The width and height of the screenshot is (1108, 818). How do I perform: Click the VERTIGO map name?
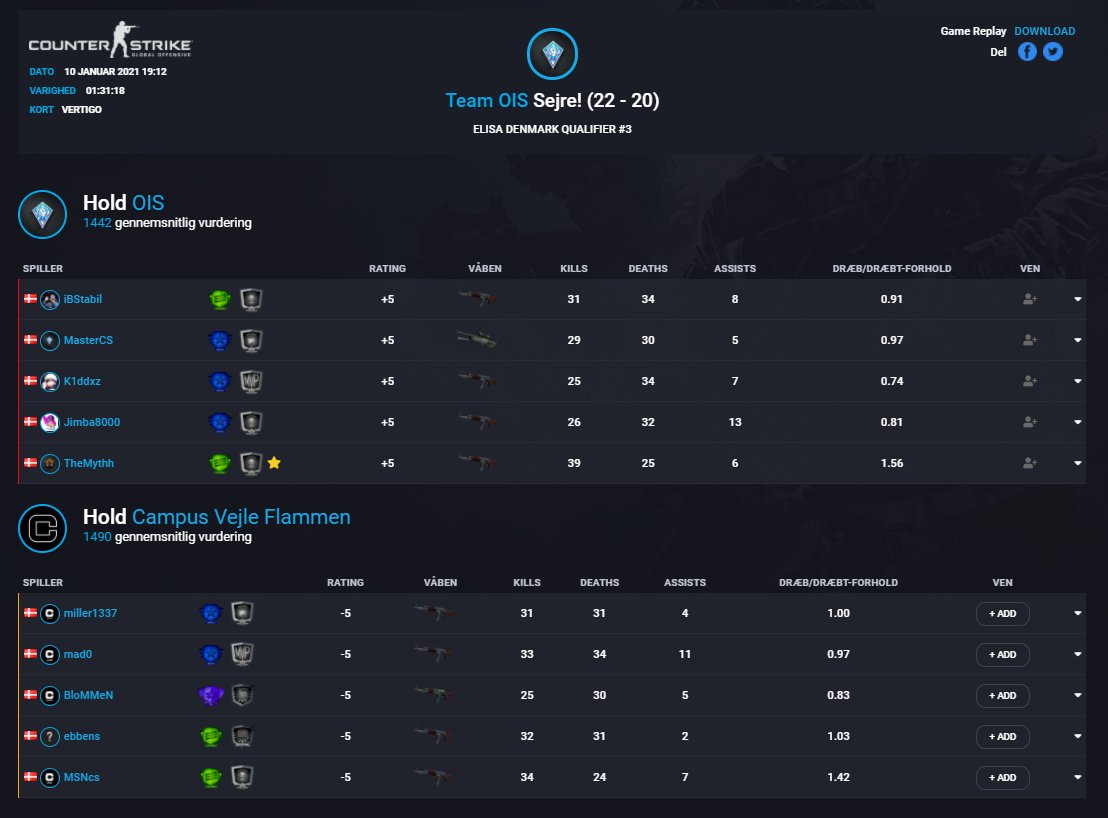tap(81, 109)
